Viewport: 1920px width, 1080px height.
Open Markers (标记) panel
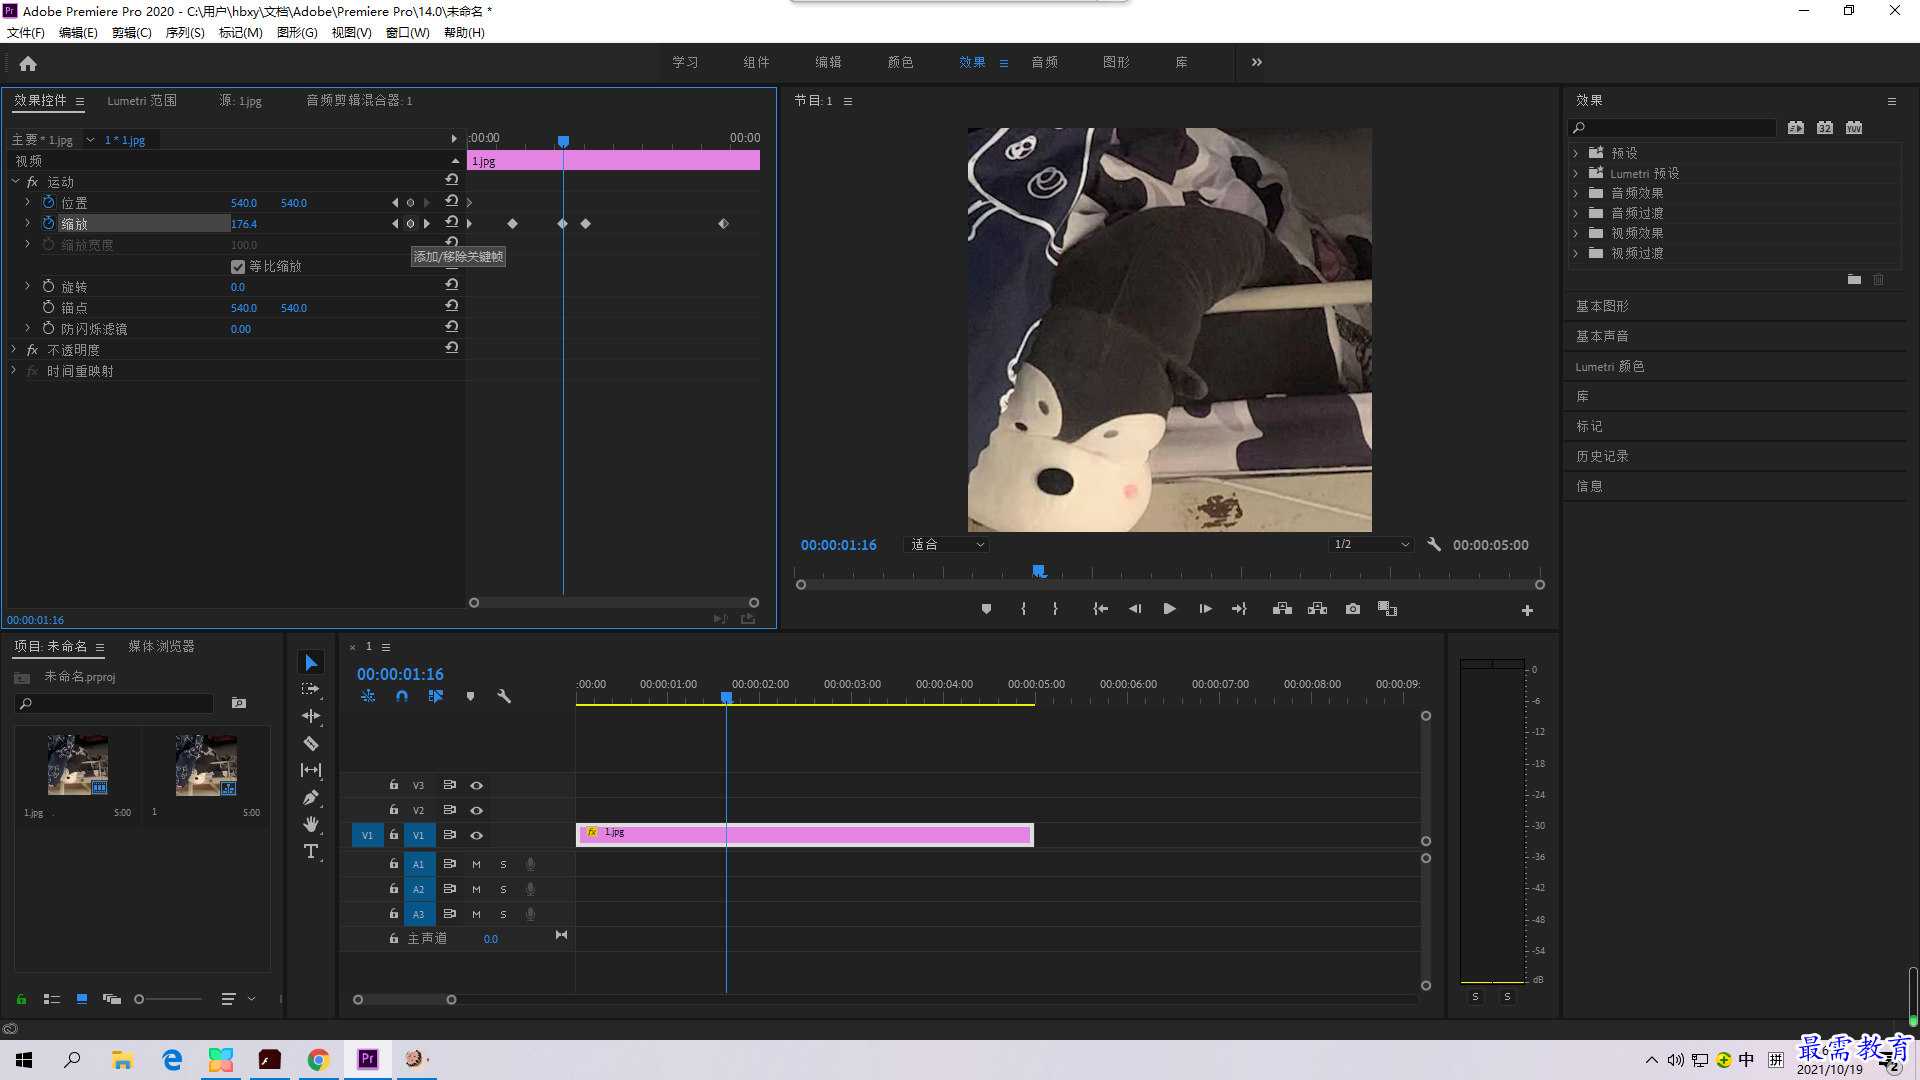pos(1589,426)
